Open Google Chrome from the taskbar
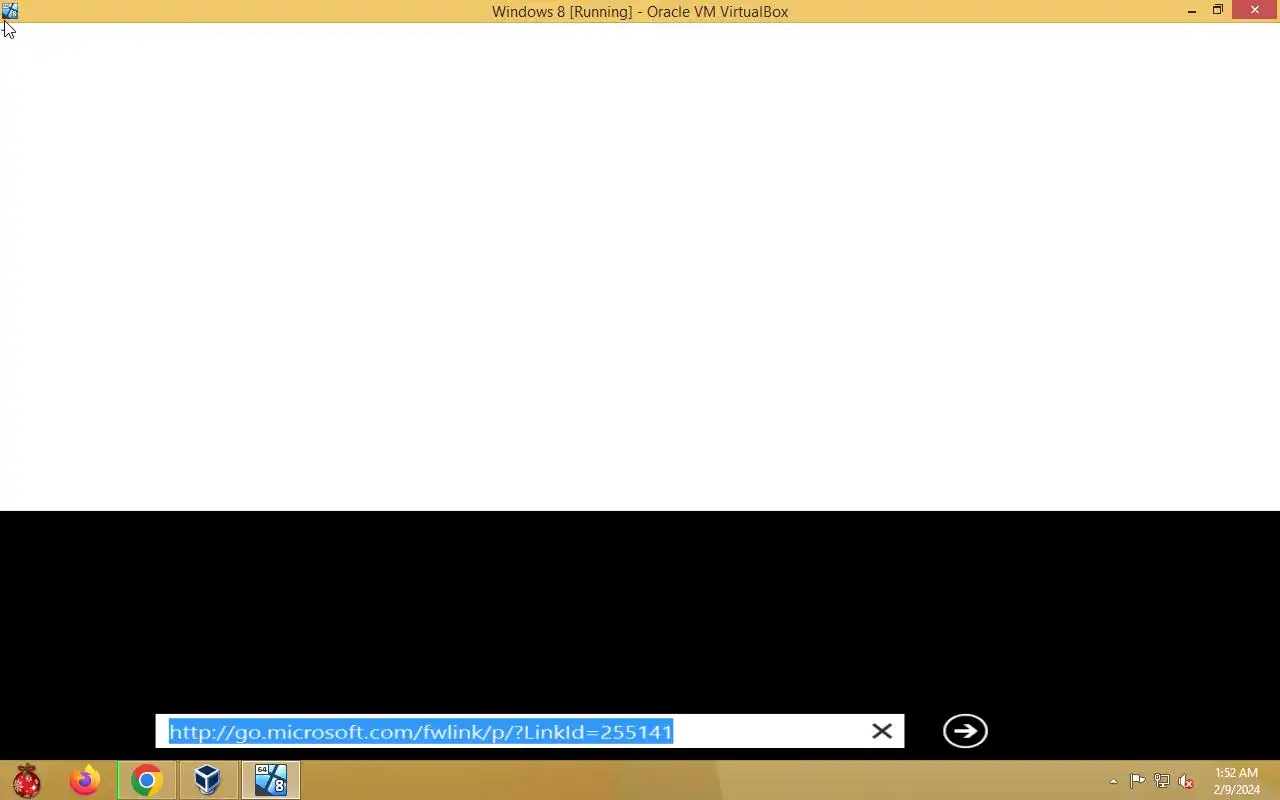This screenshot has width=1280, height=800. point(147,780)
